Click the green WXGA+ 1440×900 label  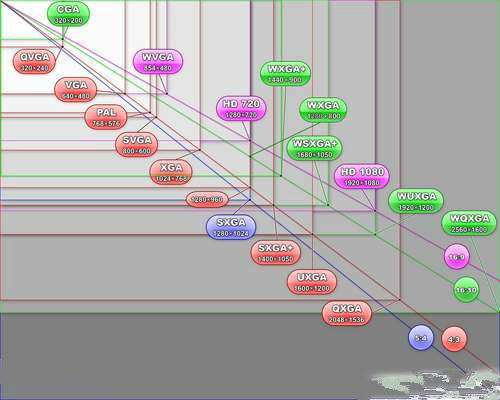click(285, 74)
